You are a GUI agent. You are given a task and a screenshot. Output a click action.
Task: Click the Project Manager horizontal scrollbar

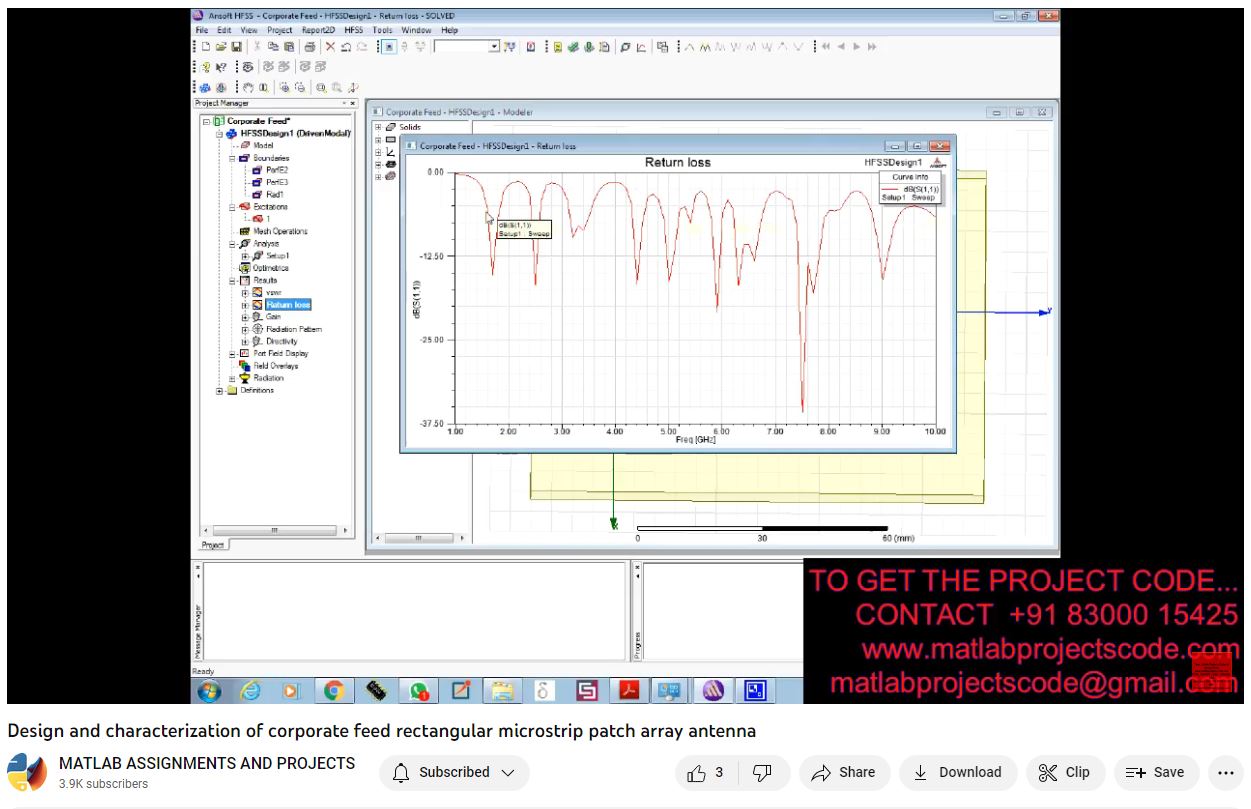coord(274,530)
